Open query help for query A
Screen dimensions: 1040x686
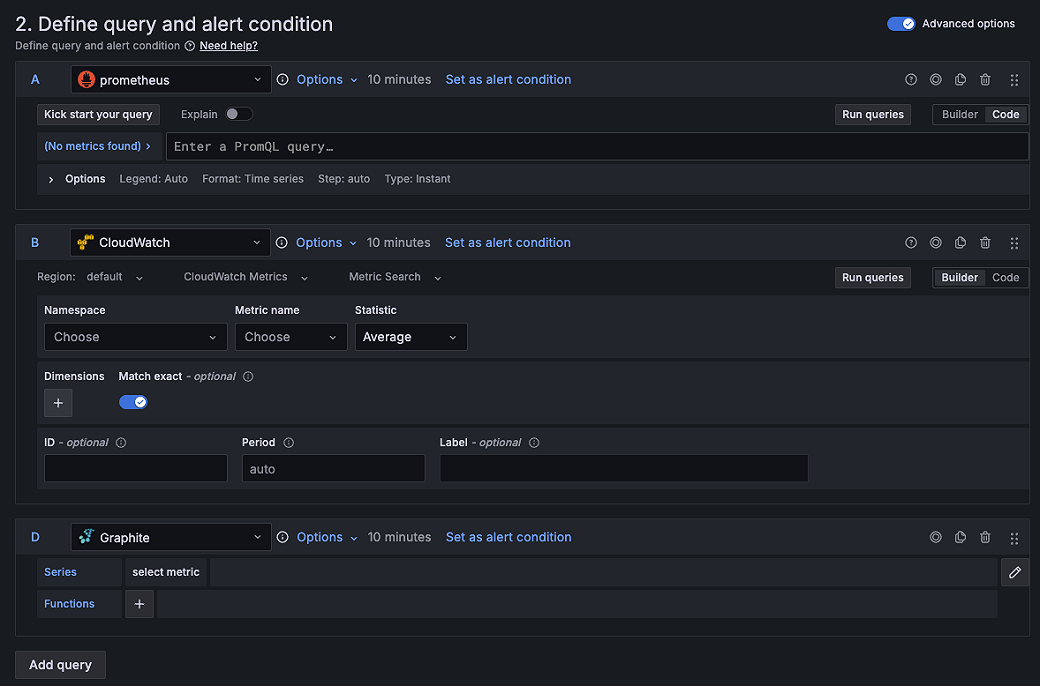[x=910, y=79]
